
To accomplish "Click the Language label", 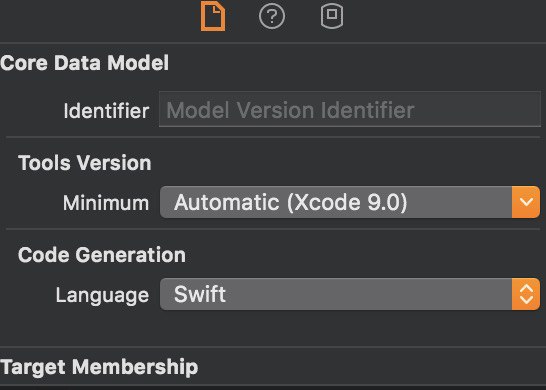I will pos(102,296).
